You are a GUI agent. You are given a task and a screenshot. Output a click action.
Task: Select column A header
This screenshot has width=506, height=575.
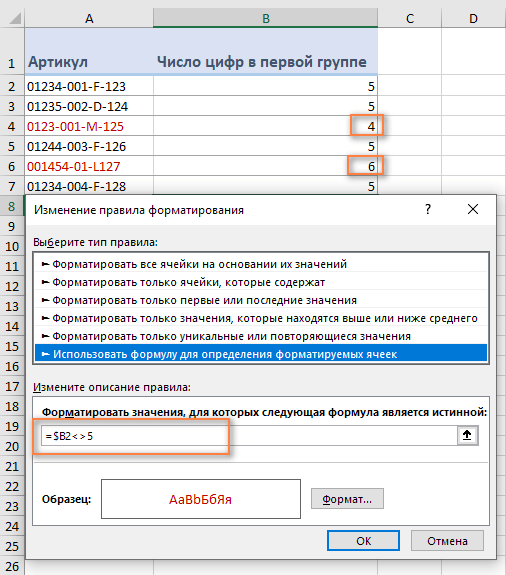[89, 18]
